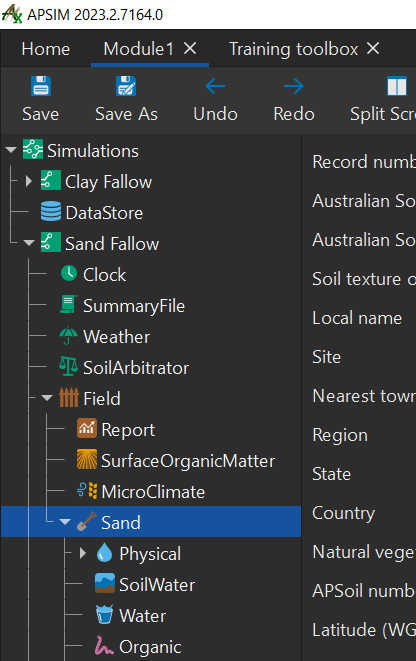Close the Training toolbox tab
The width and height of the screenshot is (416, 661).
pyautogui.click(x=373, y=48)
